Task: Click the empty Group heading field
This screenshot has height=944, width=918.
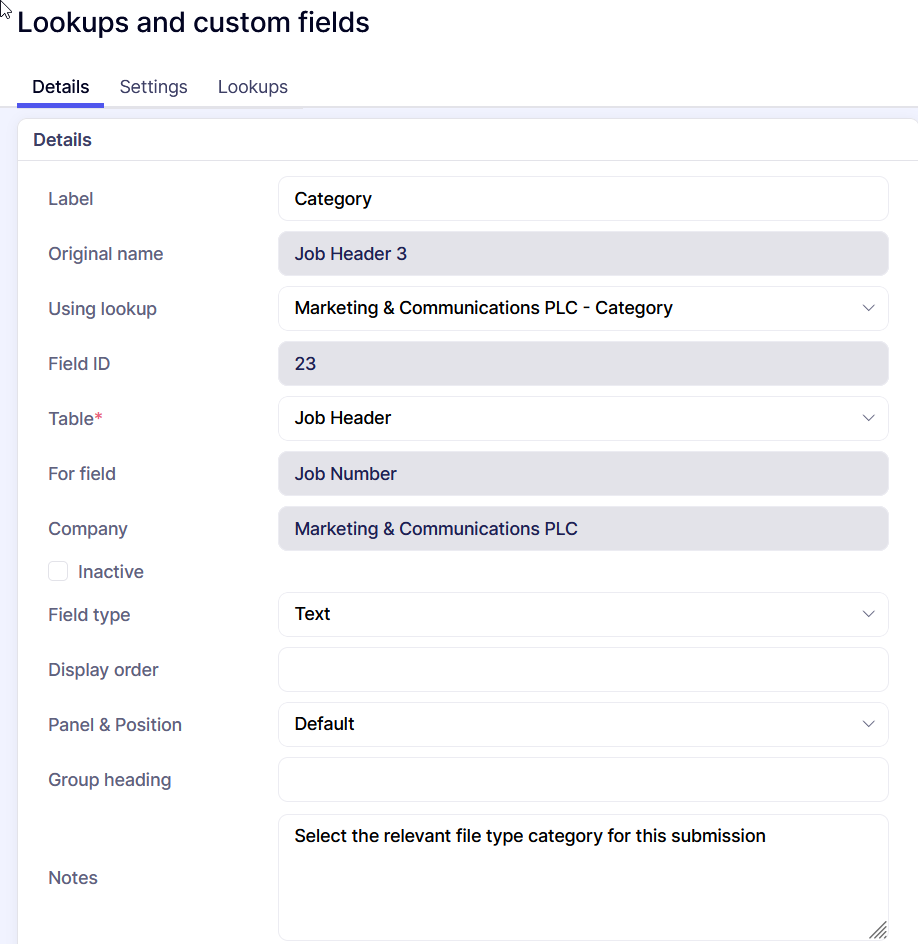Action: click(x=583, y=779)
